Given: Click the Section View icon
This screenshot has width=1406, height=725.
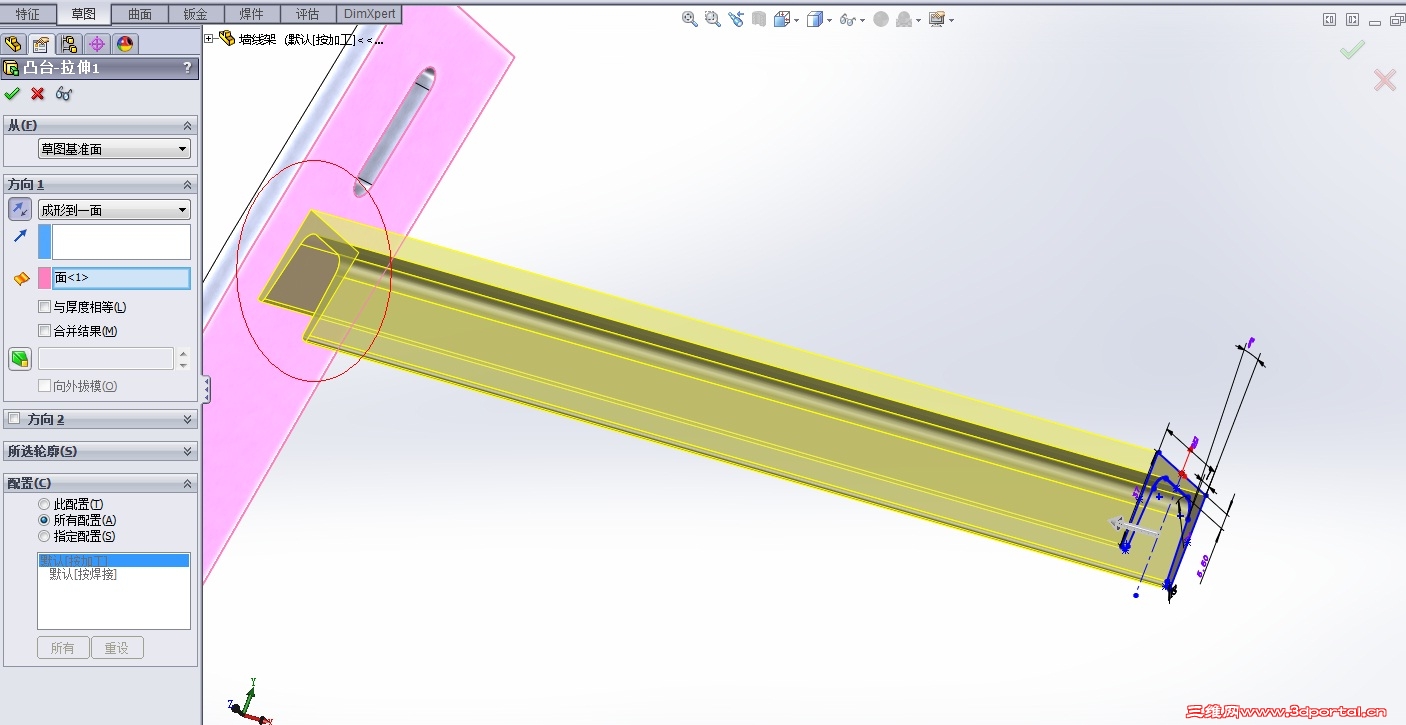Looking at the screenshot, I should tap(759, 19).
